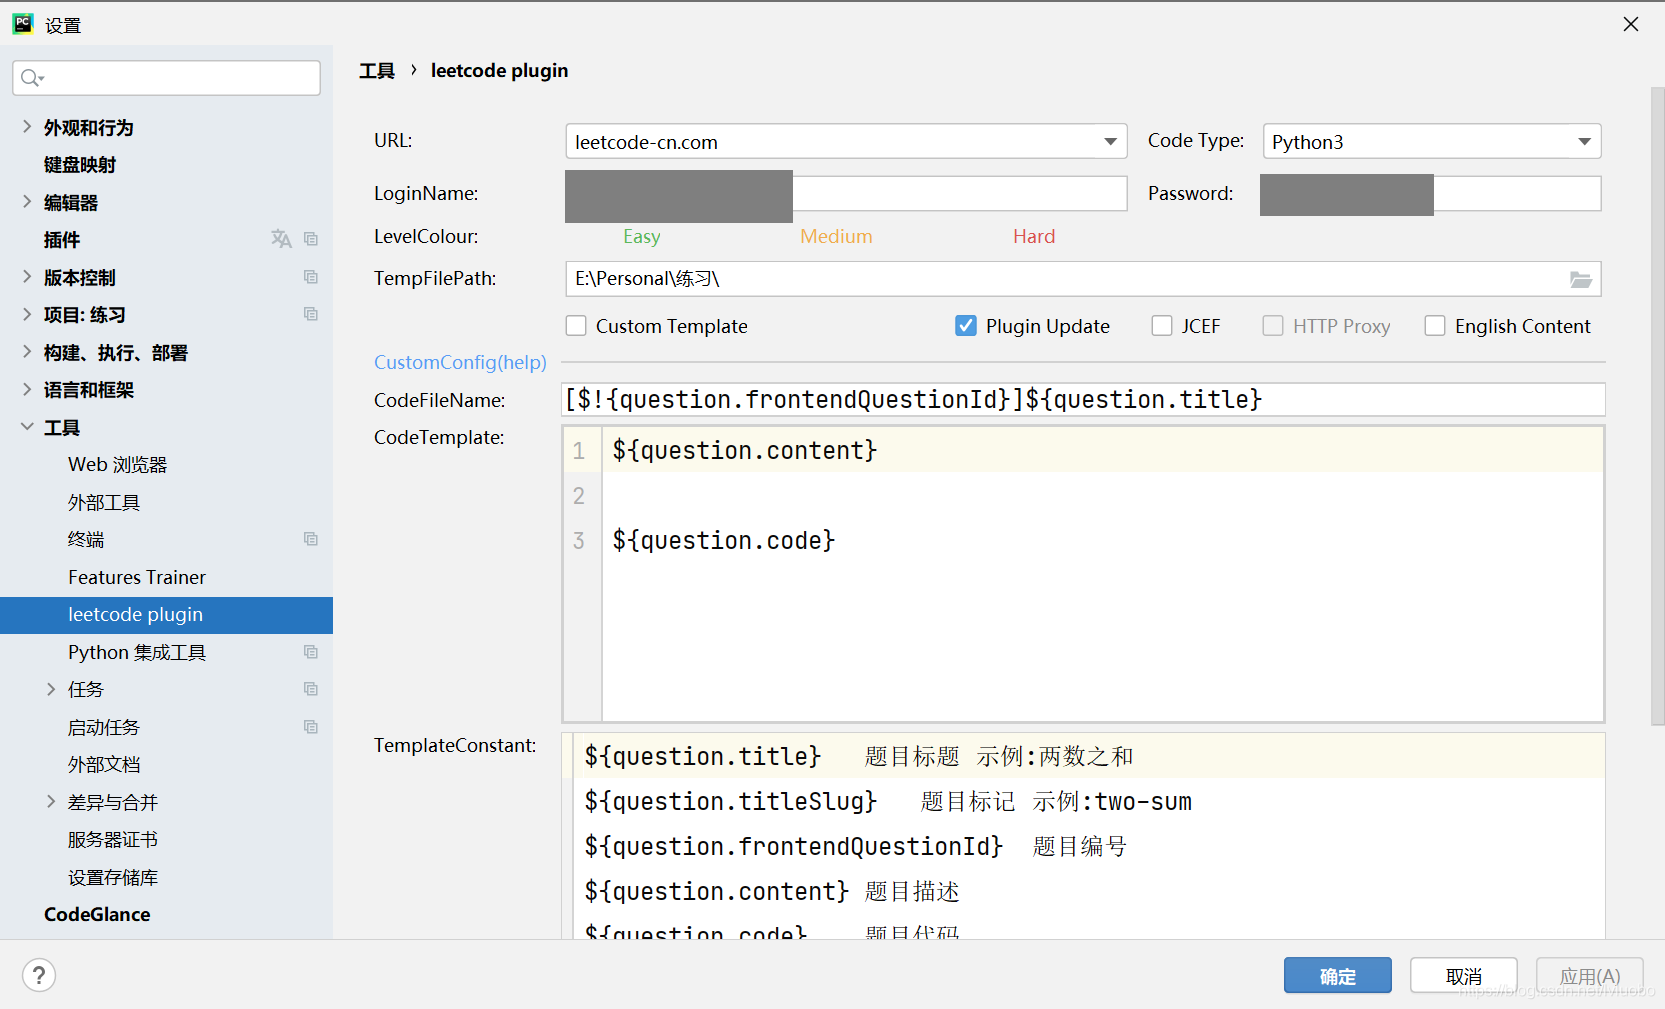Select ${question.frontendQuestionId} constant row
The image size is (1665, 1009).
1089,846
